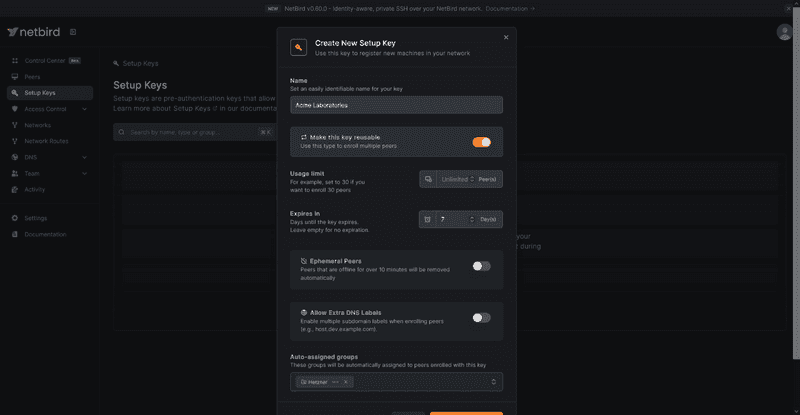Viewport: 800px width, 415px height.
Task: Open the user avatar menu
Action: point(785,32)
